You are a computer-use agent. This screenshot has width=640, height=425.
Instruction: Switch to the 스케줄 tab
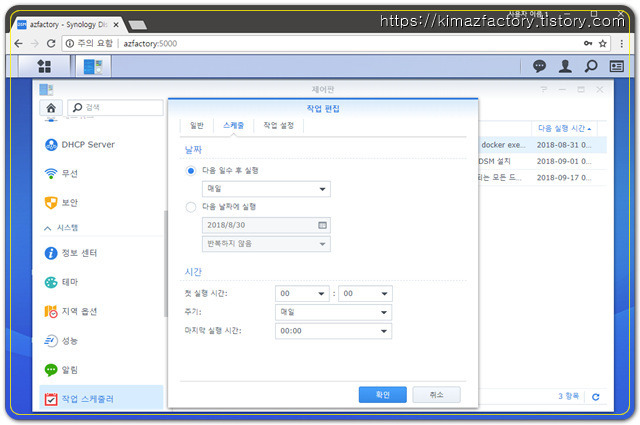[x=233, y=125]
